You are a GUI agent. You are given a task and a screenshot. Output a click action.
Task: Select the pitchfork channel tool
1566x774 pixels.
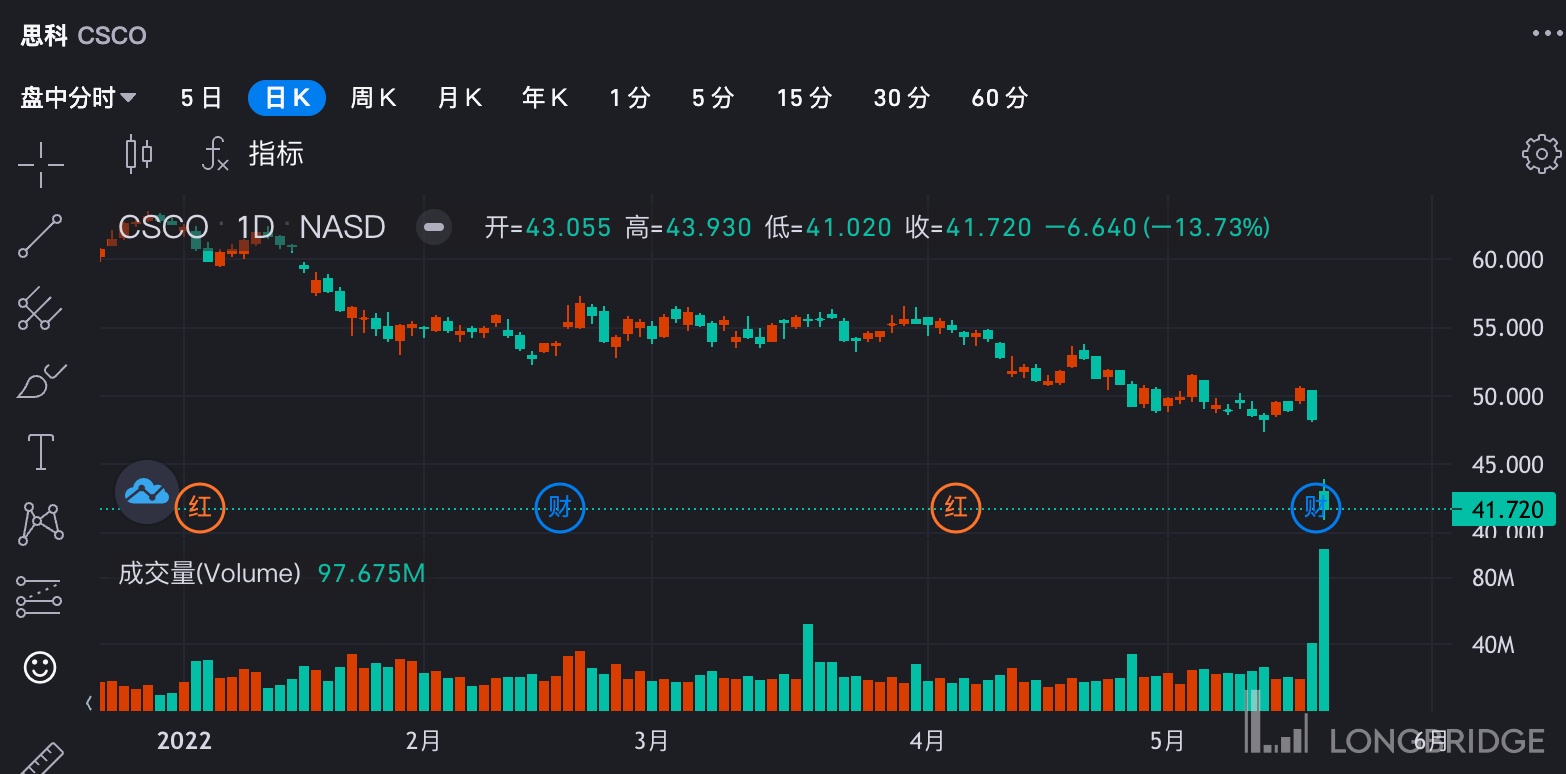[41, 309]
